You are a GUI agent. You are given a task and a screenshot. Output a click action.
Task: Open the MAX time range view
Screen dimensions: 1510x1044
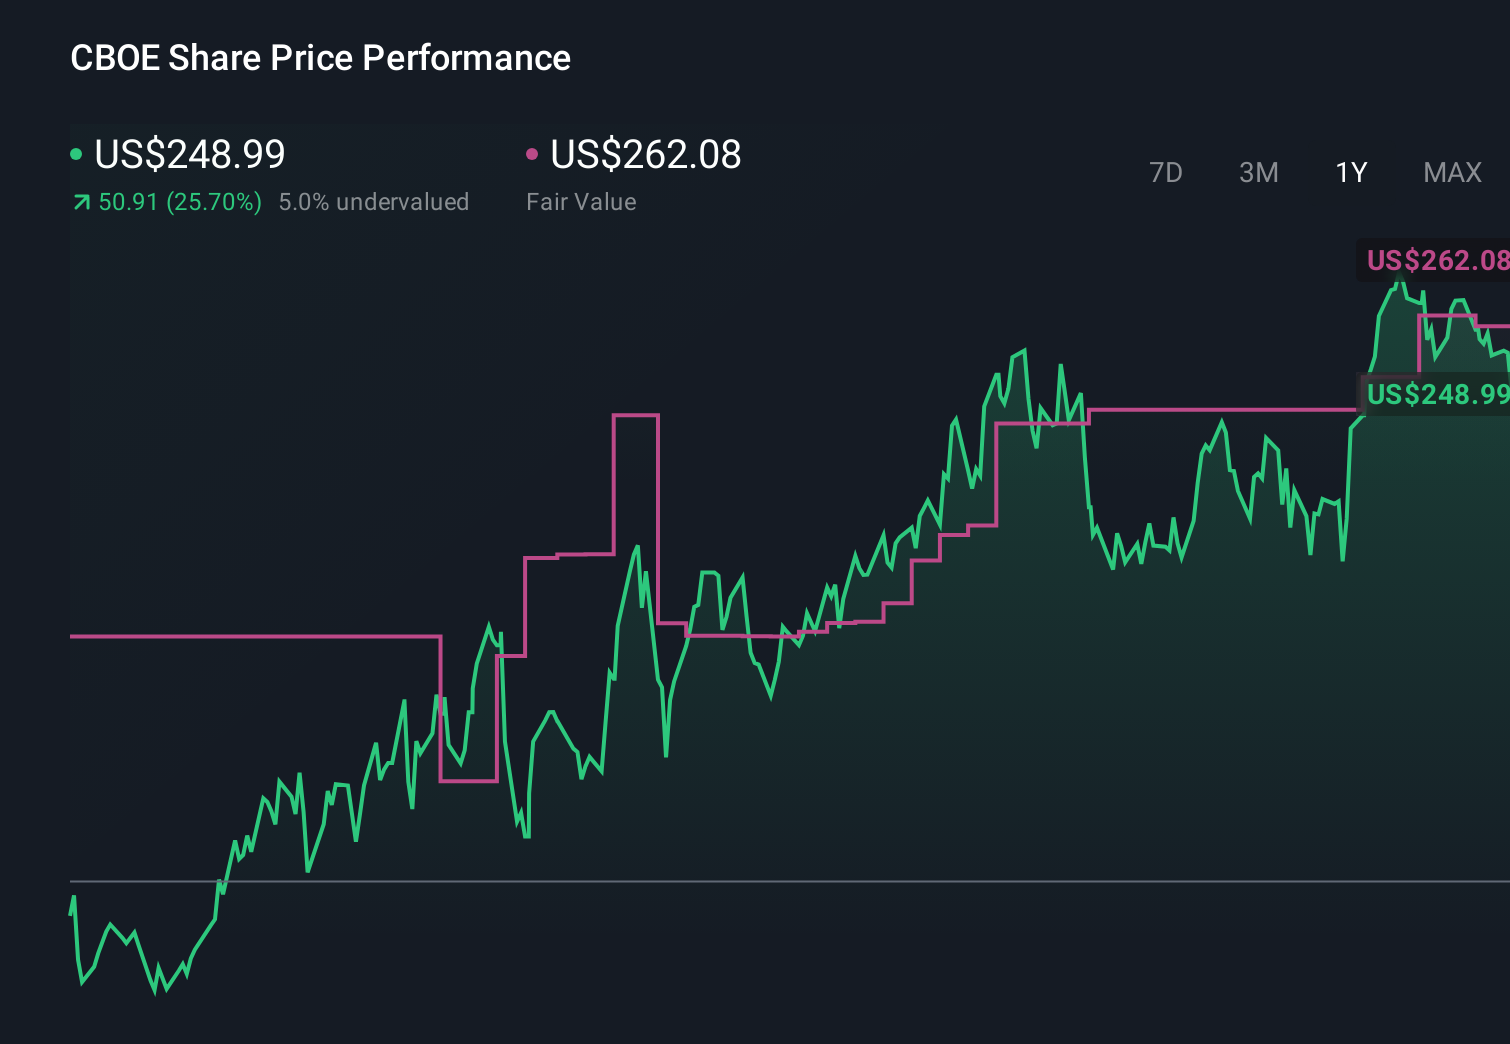[1452, 172]
